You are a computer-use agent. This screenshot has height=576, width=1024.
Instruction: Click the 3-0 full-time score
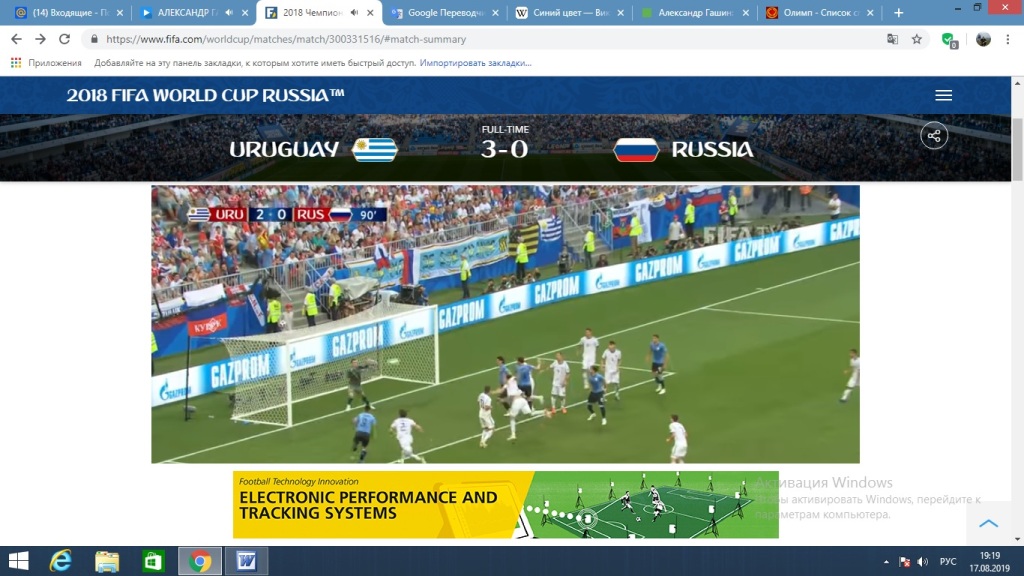(x=504, y=150)
